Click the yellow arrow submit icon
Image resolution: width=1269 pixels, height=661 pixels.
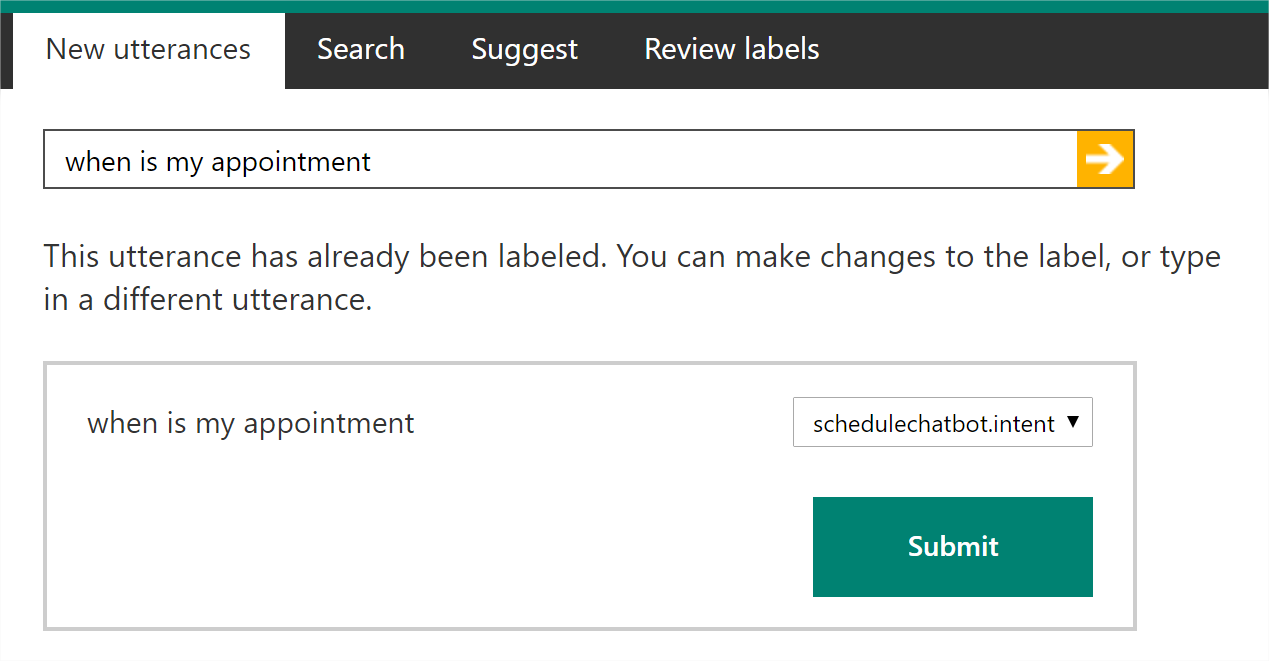click(1105, 159)
